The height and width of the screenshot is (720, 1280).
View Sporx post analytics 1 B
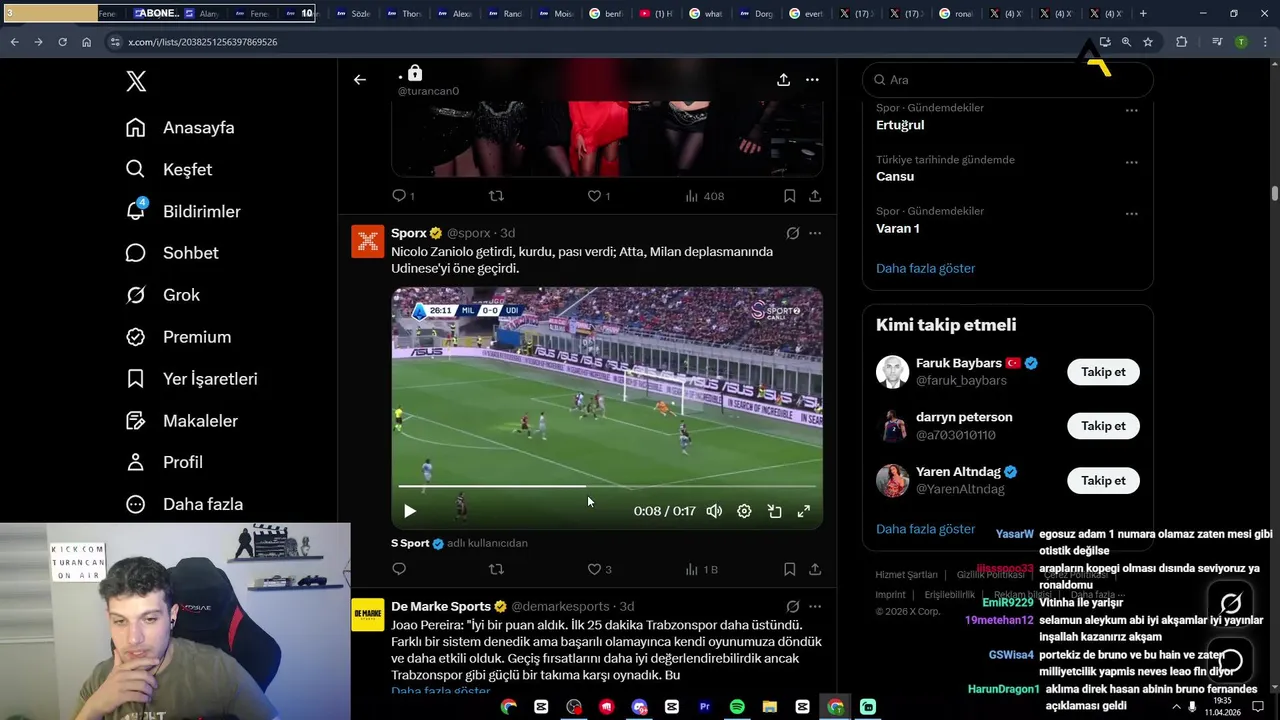pos(702,569)
